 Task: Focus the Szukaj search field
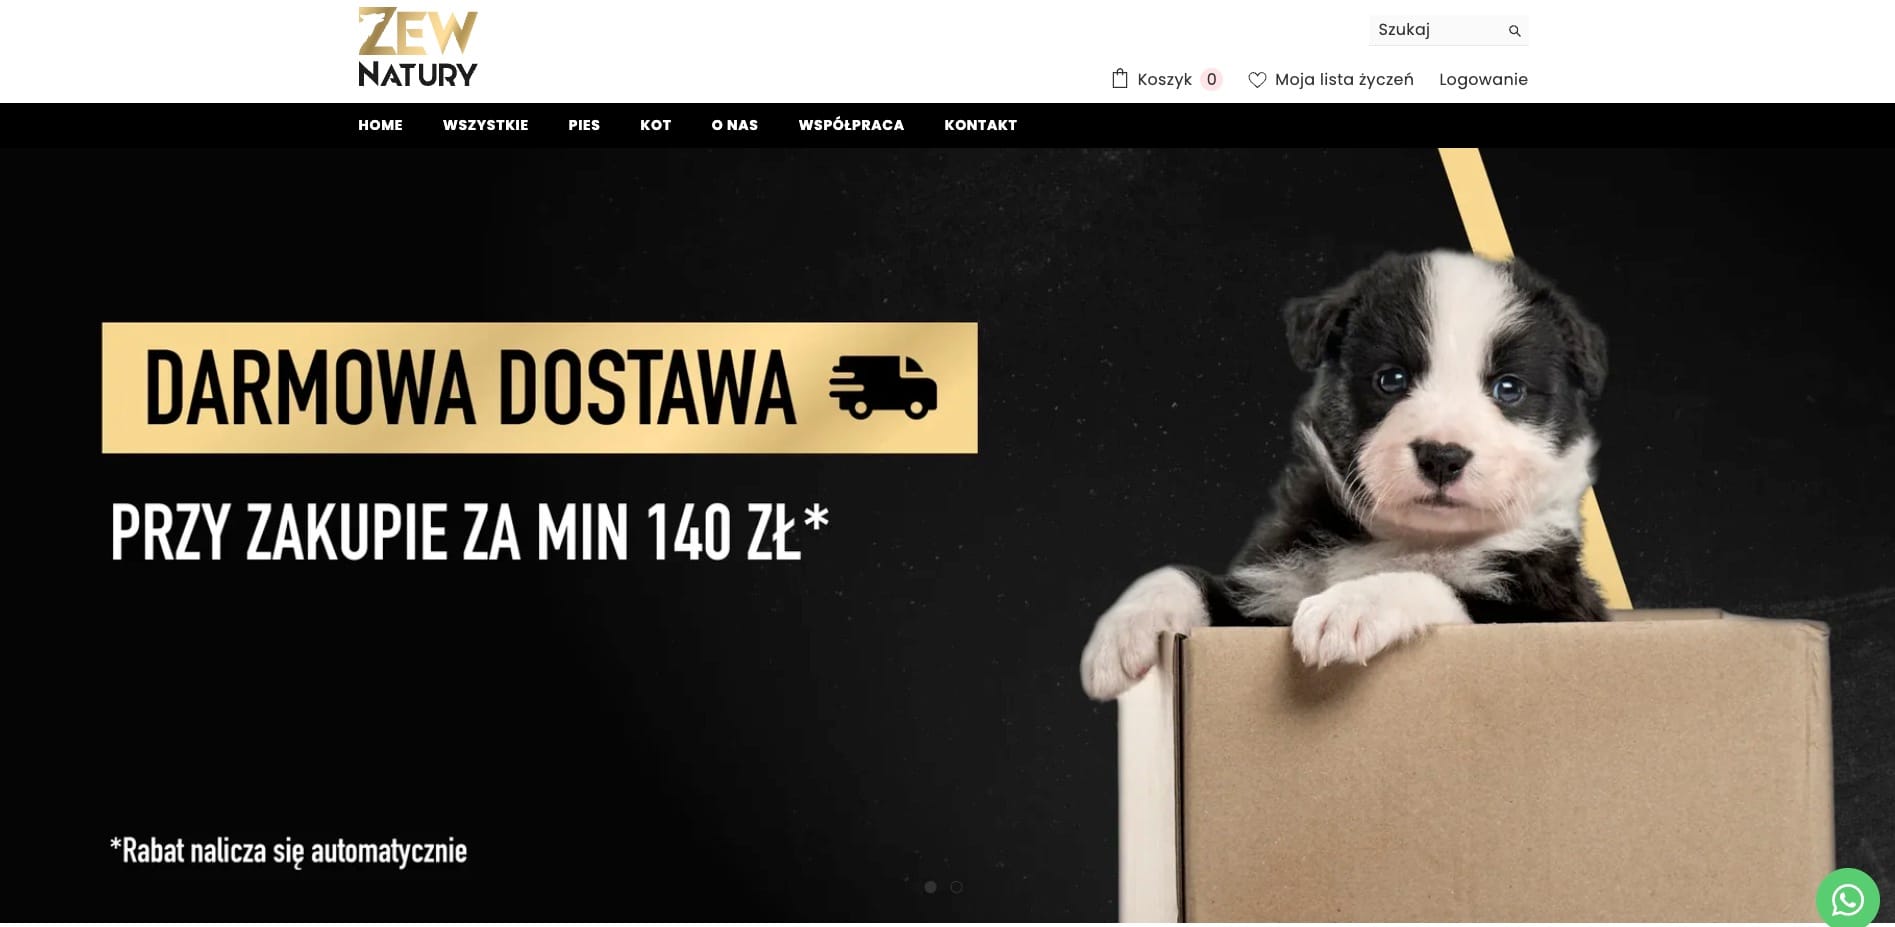1438,30
